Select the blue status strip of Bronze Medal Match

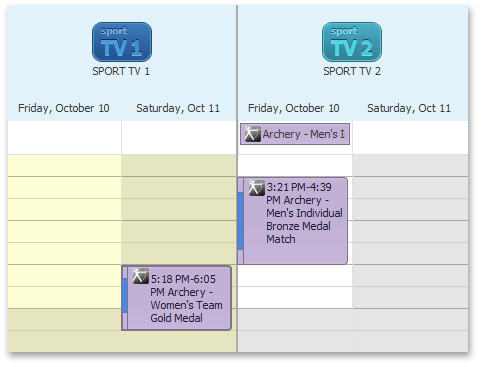(240, 221)
